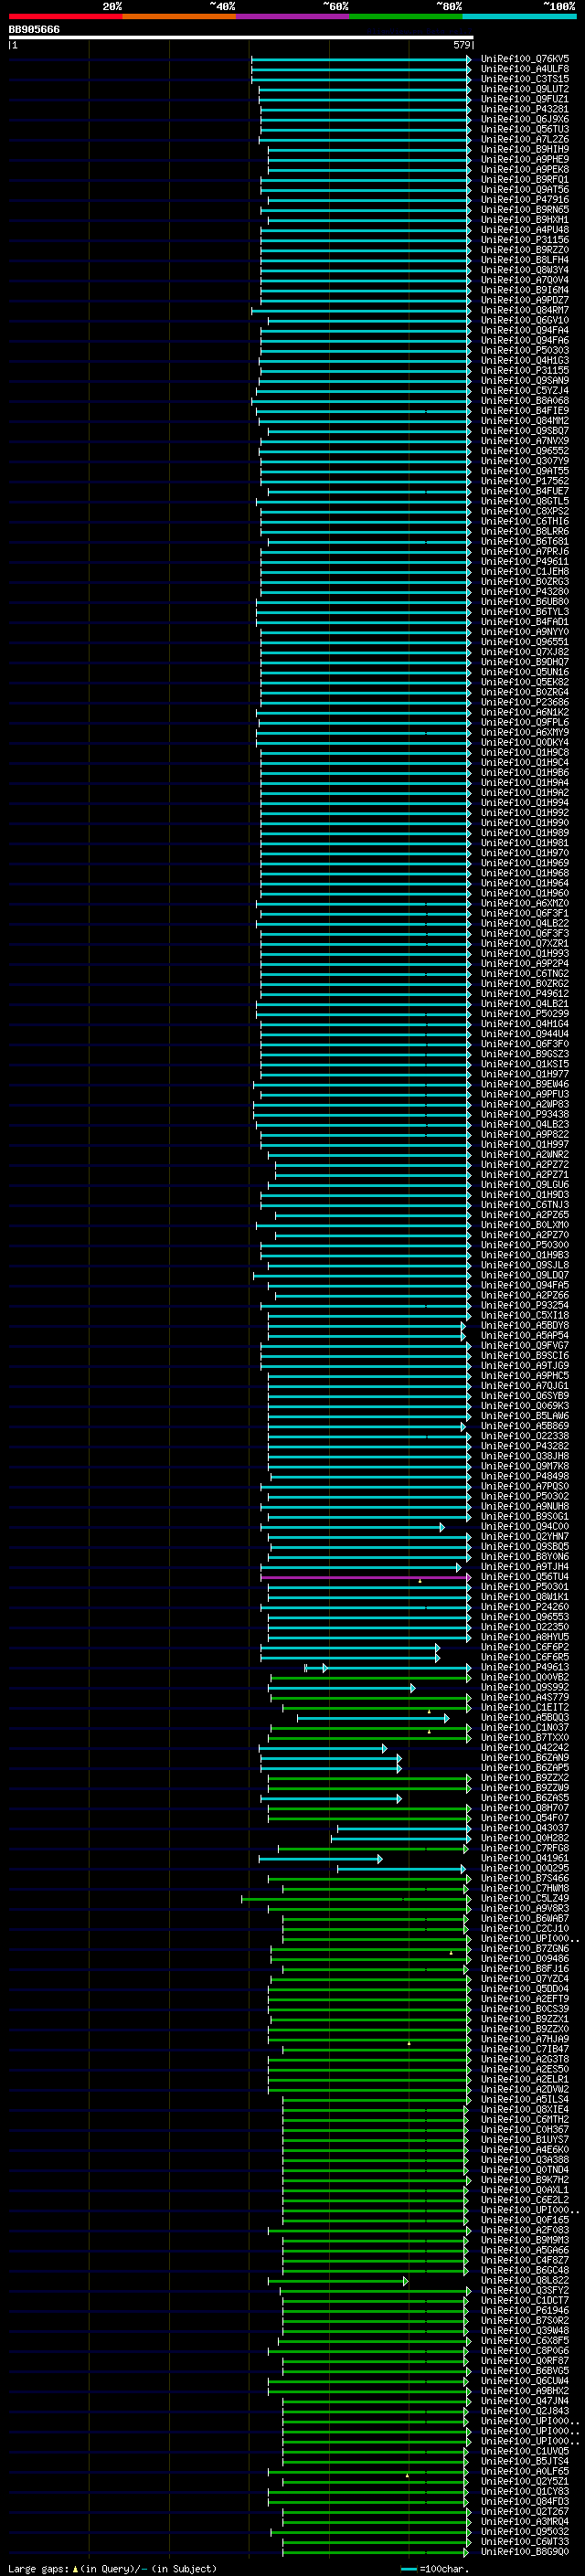Screen dimensions: 585x2576
Task: Click the short cyan bar of UniRef100_Q42242
Action: pos(323,1748)
